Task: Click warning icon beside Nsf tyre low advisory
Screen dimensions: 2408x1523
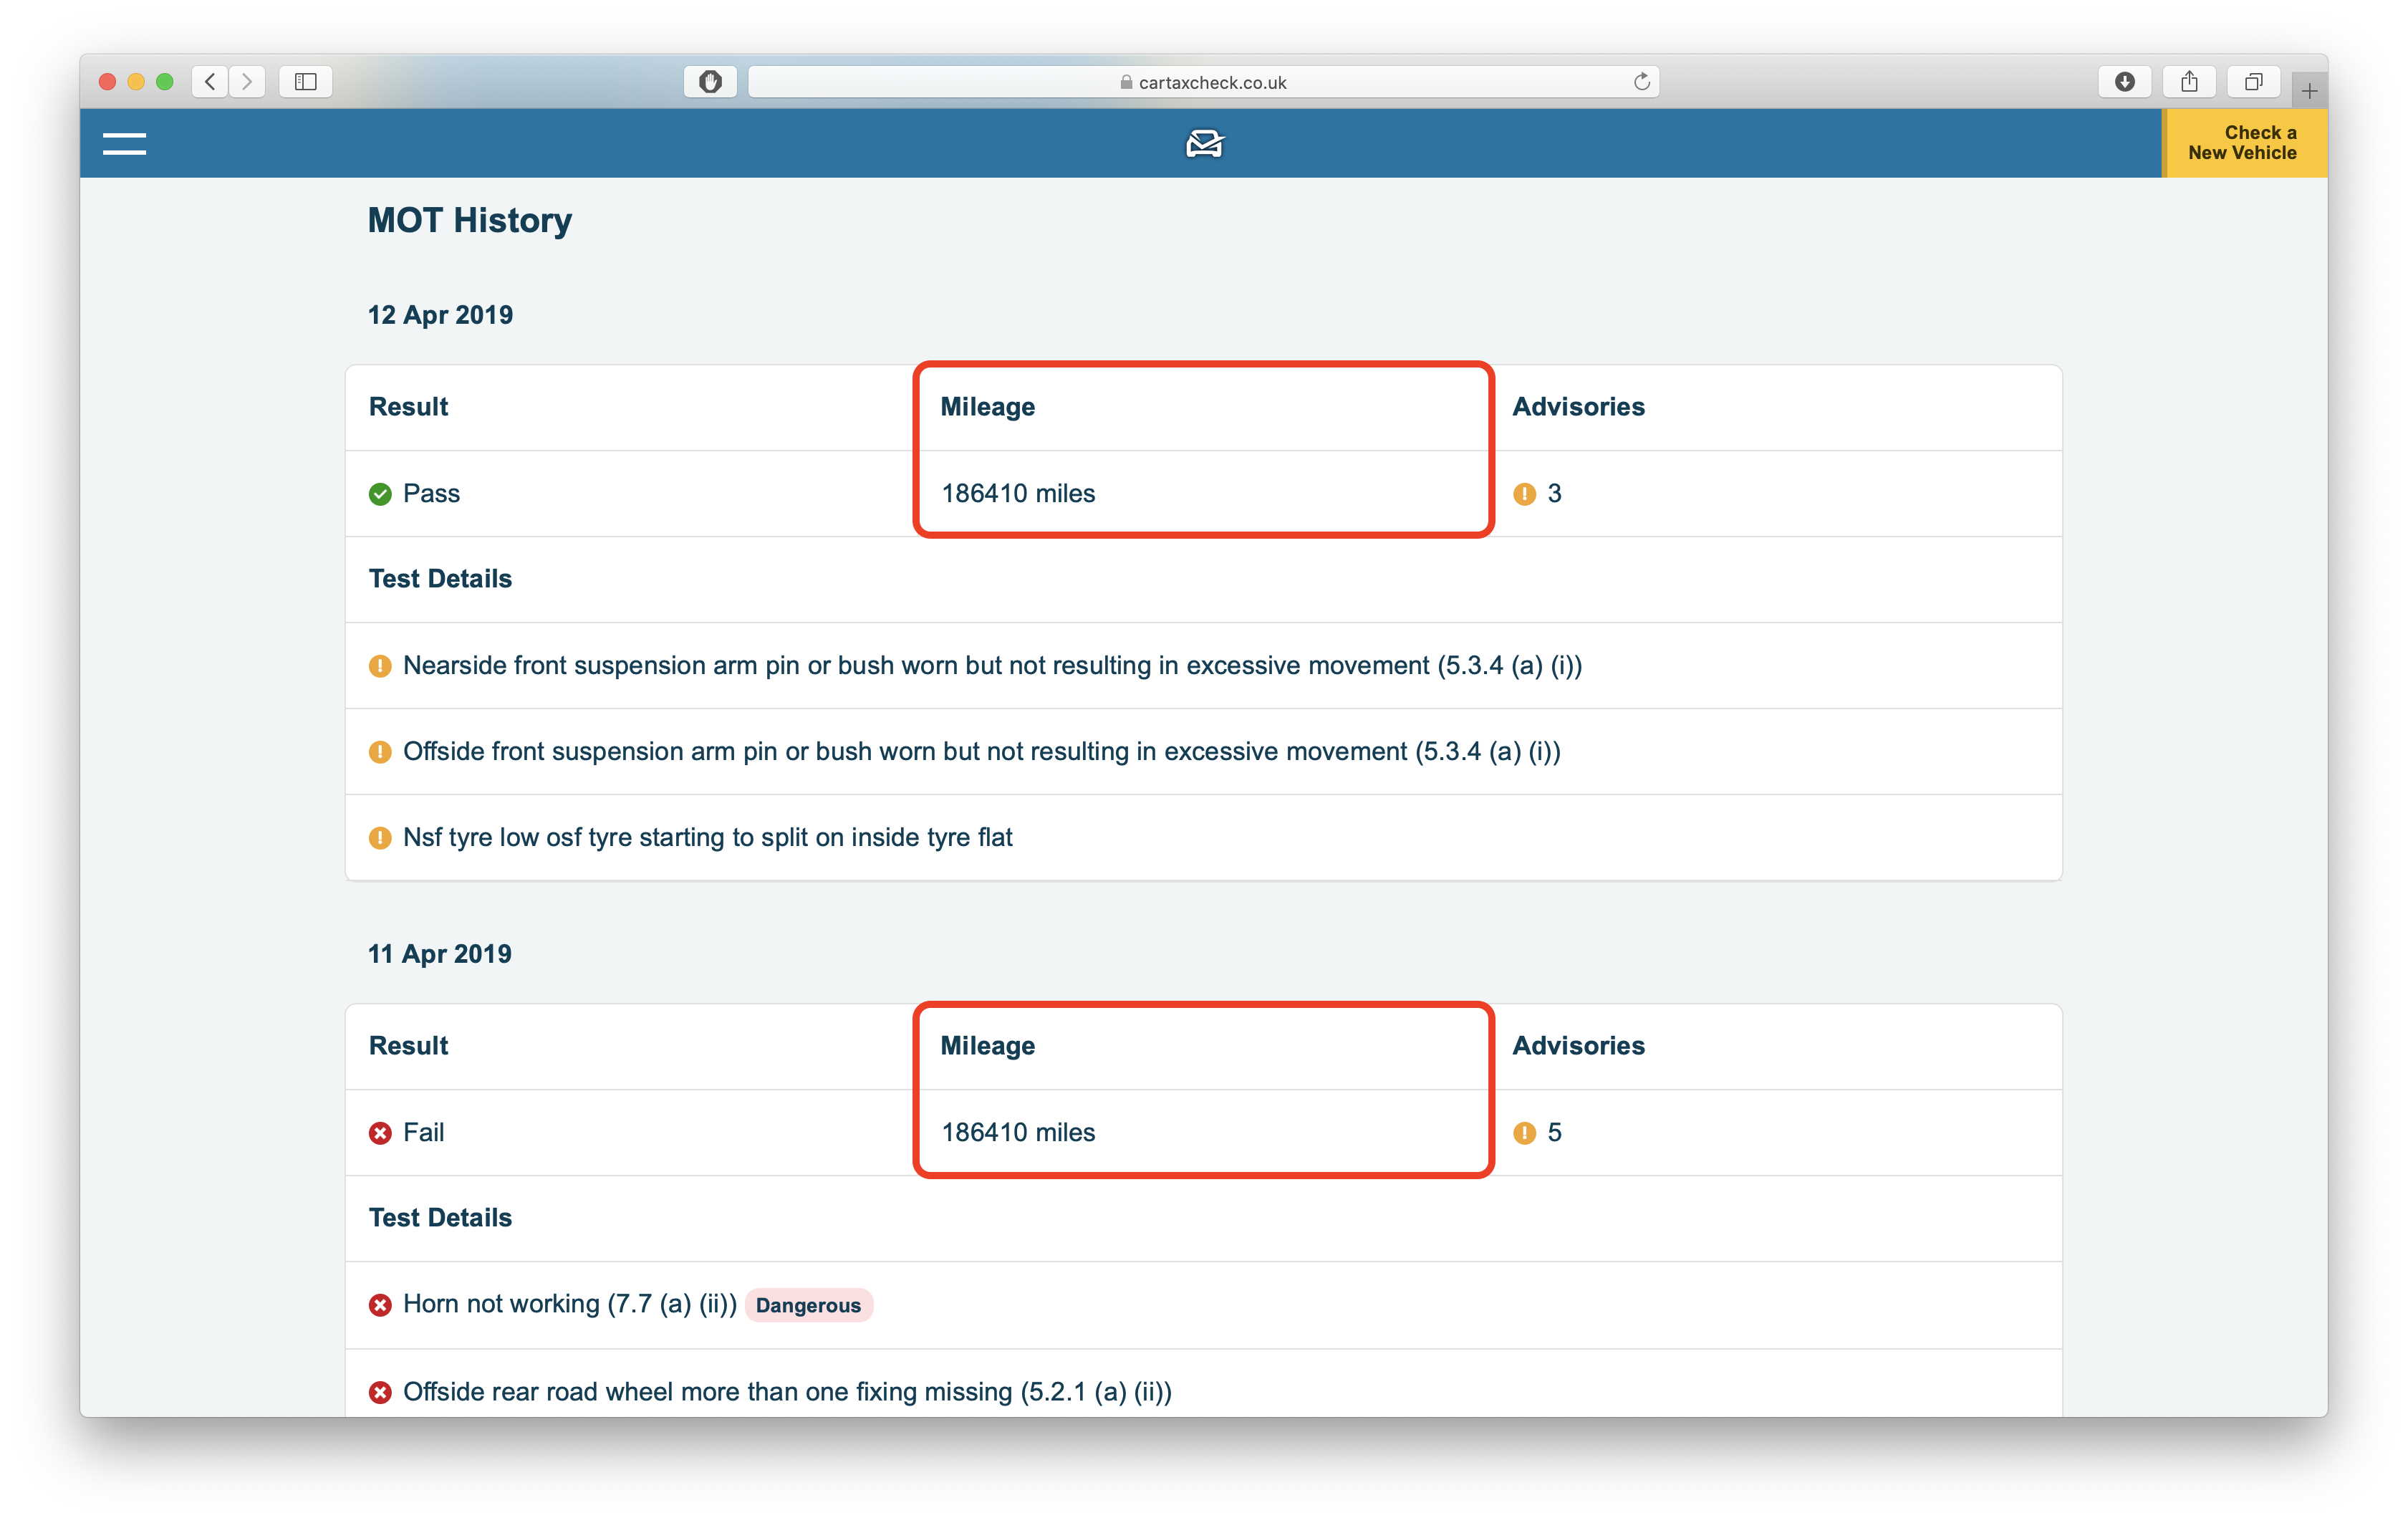Action: point(380,838)
